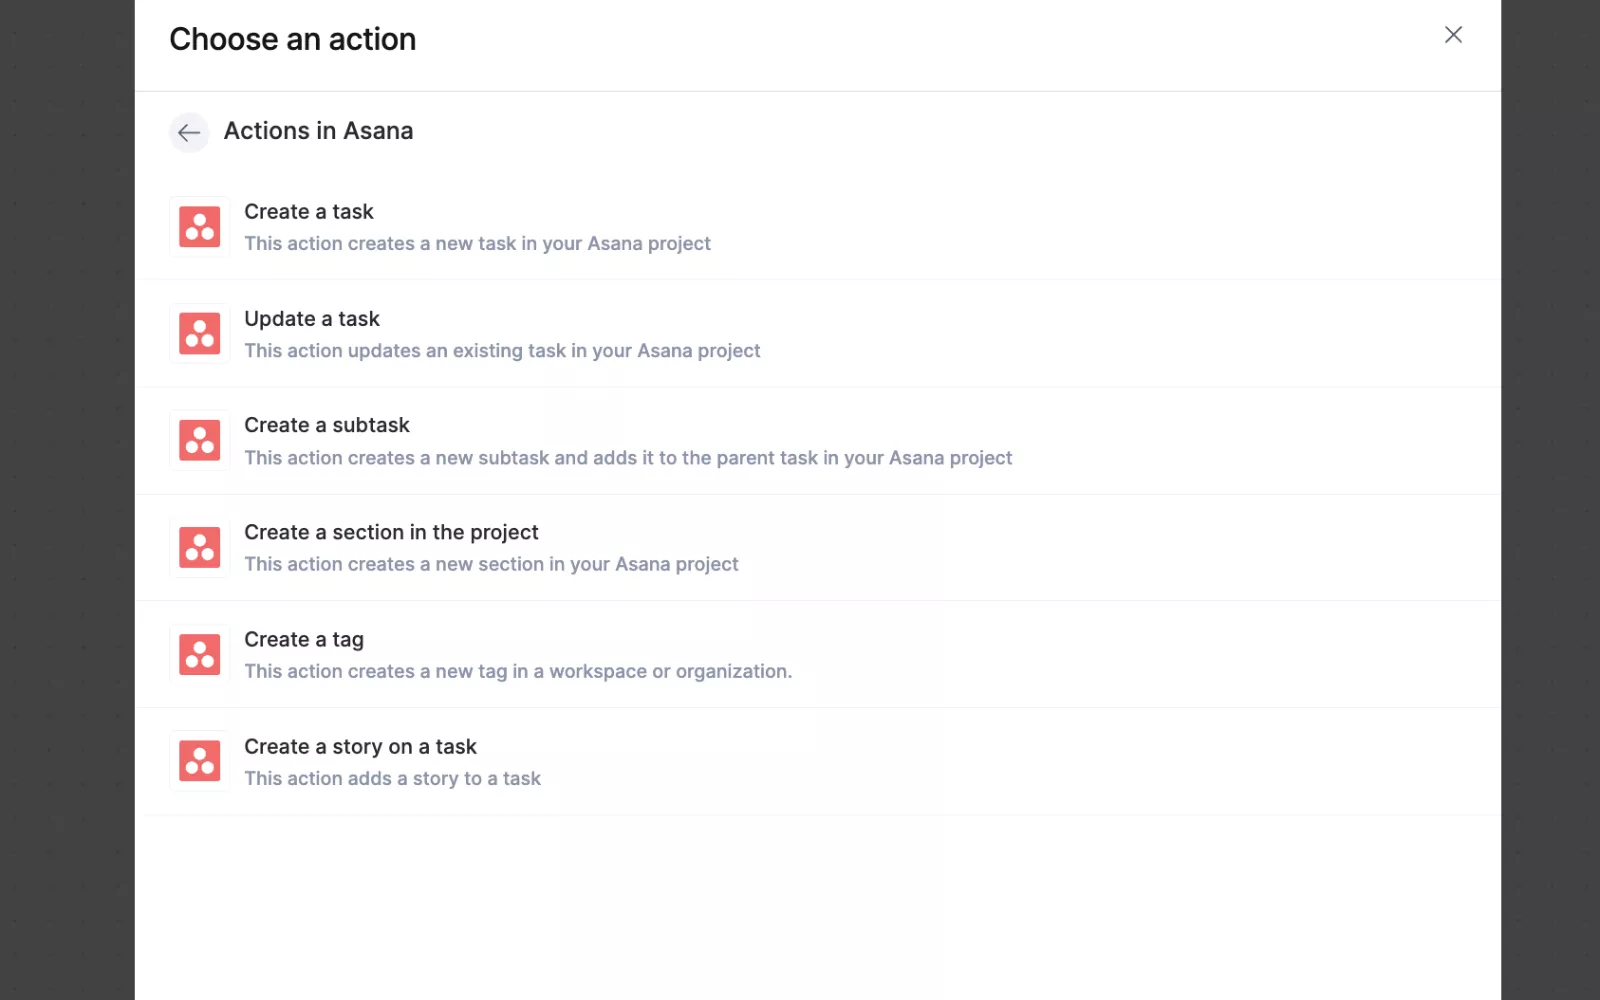This screenshot has height=1000, width=1600.
Task: Close the Choose an action dialog
Action: click(x=1453, y=35)
